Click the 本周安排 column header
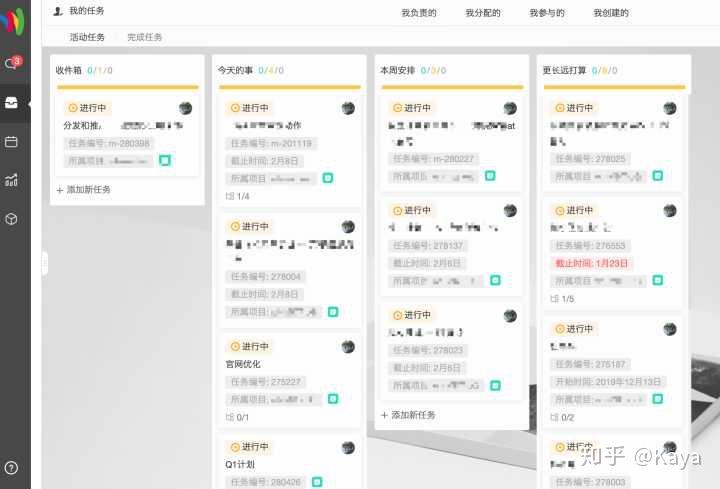The width and height of the screenshot is (720, 489). (x=398, y=70)
